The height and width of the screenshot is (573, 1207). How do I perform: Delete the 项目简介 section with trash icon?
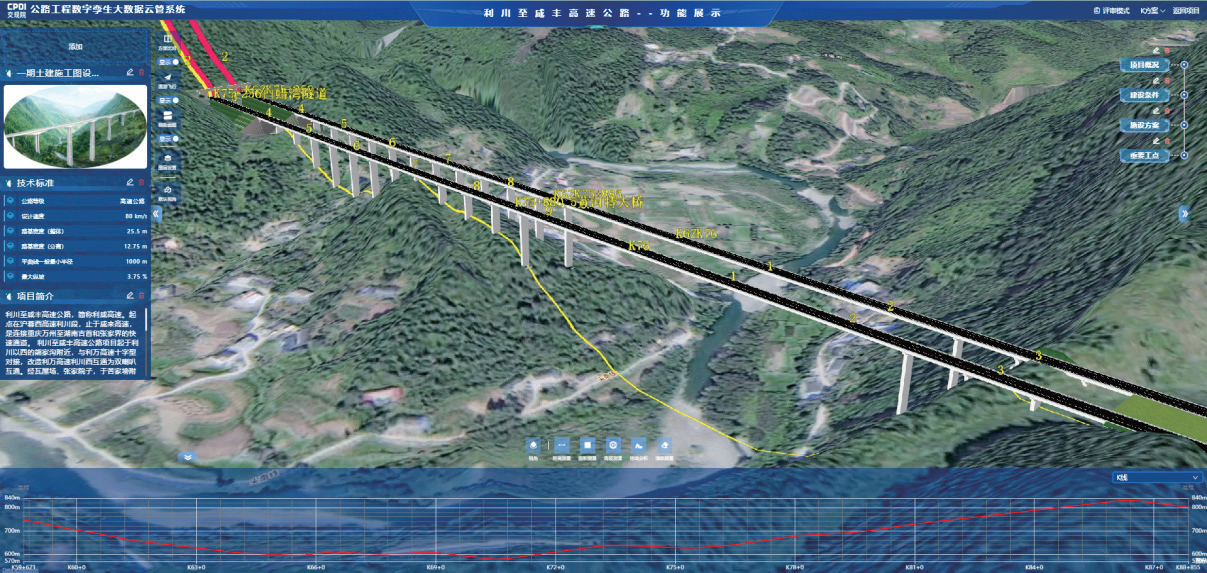pyautogui.click(x=141, y=296)
